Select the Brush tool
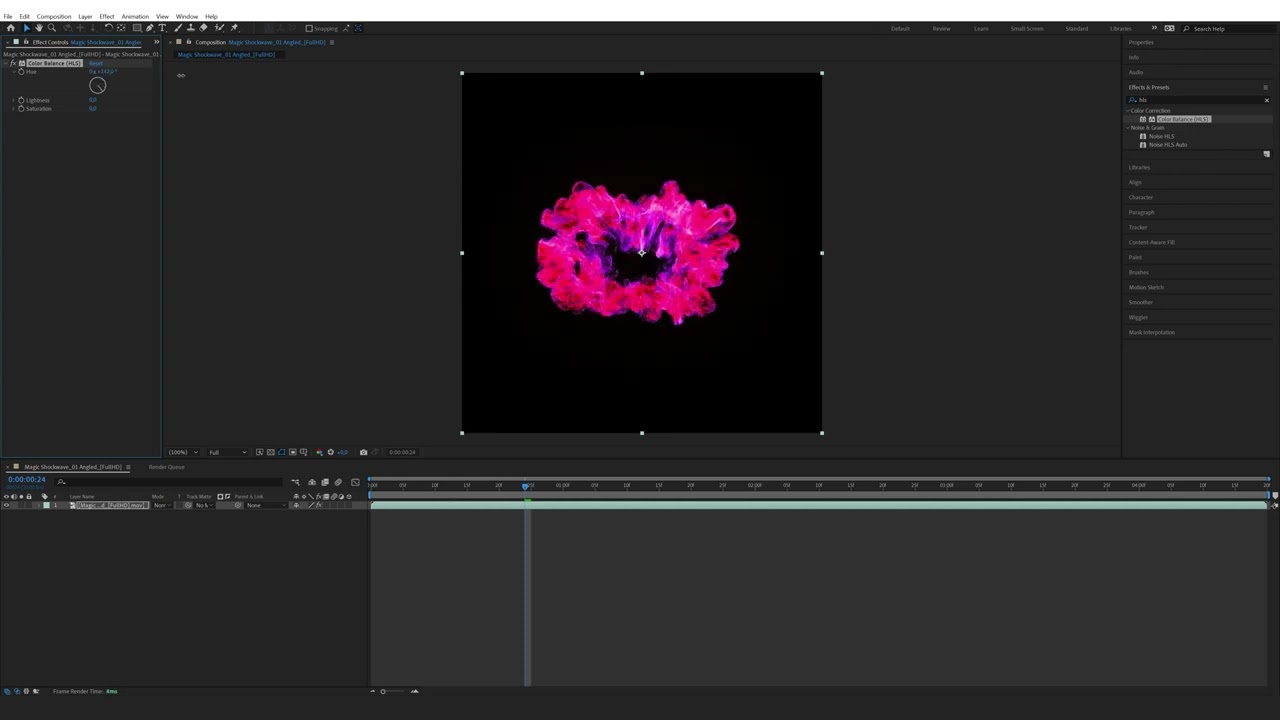Viewport: 1280px width, 720px height. (178, 28)
